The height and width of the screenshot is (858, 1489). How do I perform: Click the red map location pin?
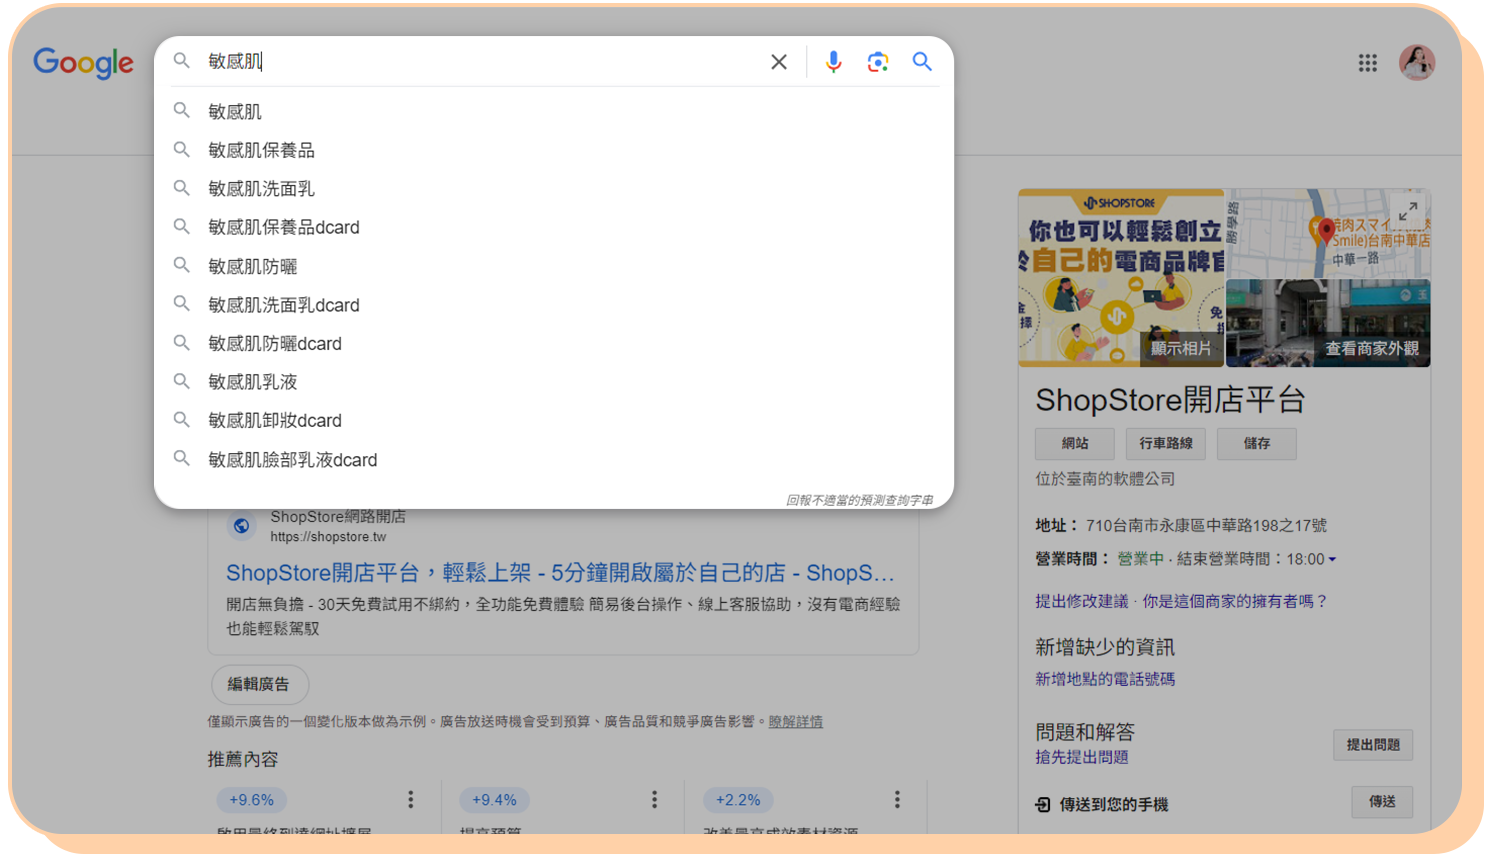(1326, 231)
